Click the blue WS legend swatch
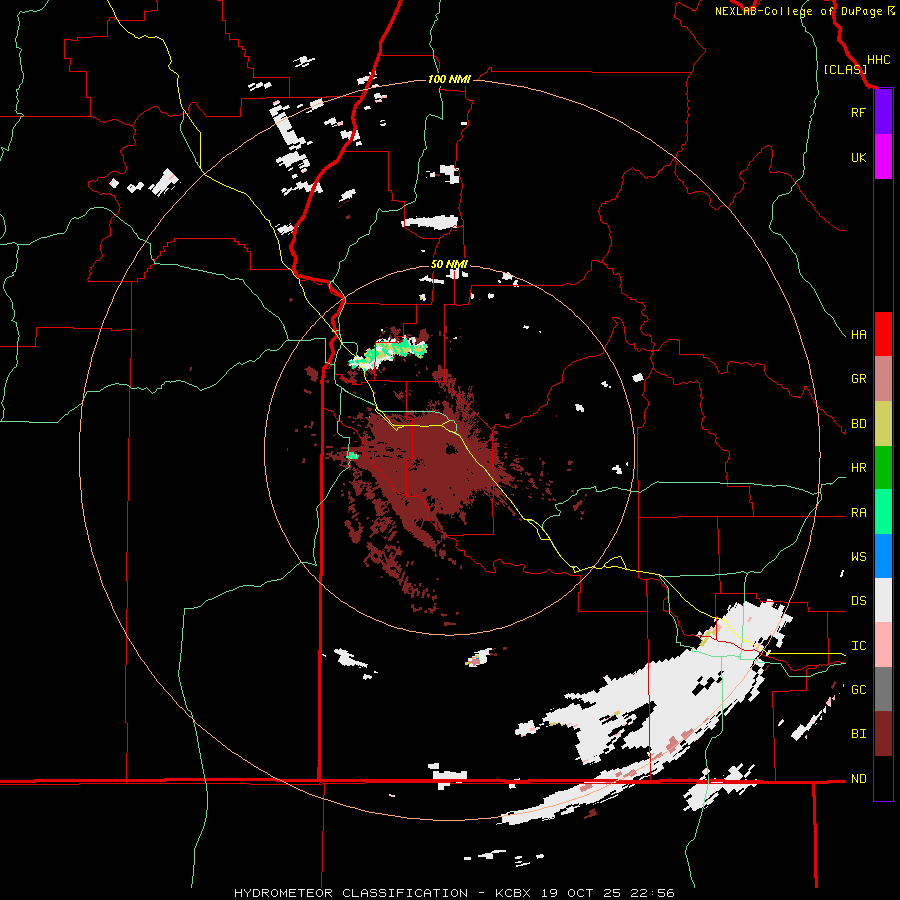900x900 pixels. (x=883, y=556)
